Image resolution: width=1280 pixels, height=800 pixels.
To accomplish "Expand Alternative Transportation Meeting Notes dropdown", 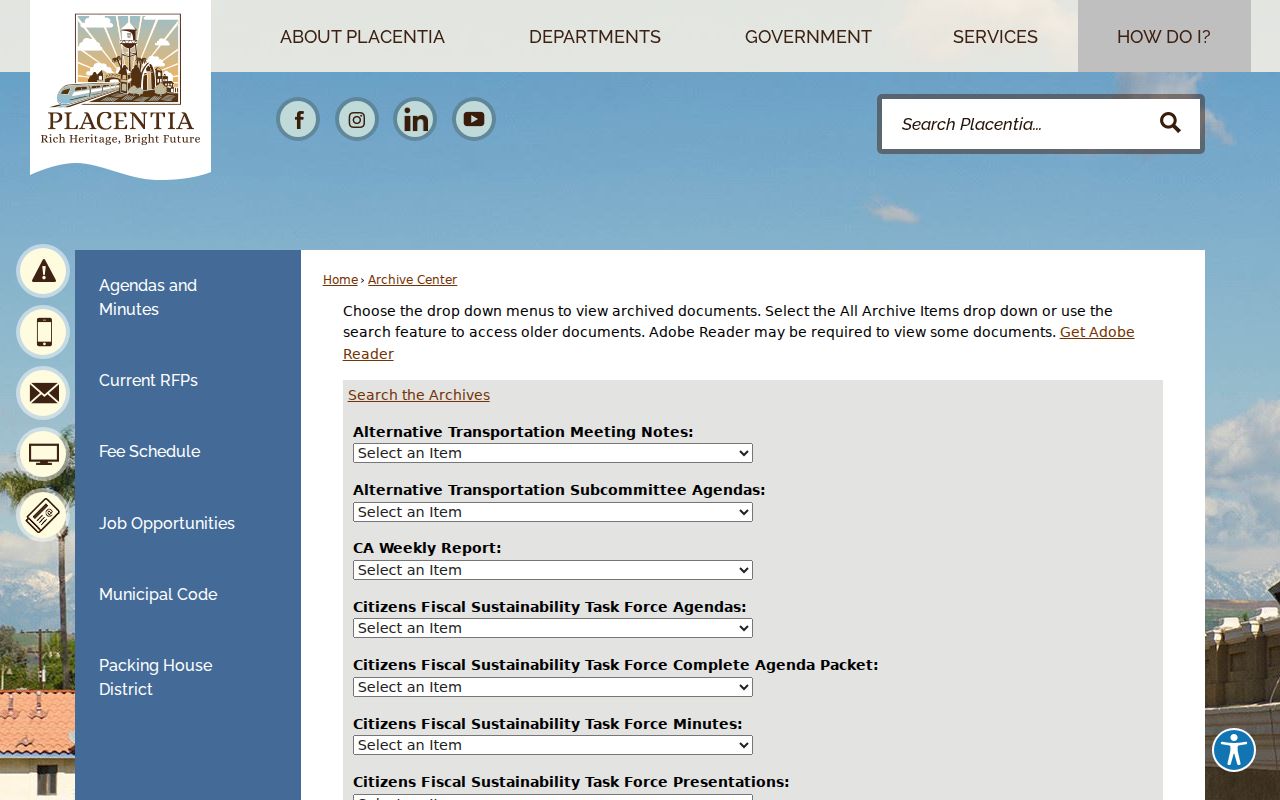I will click(553, 453).
